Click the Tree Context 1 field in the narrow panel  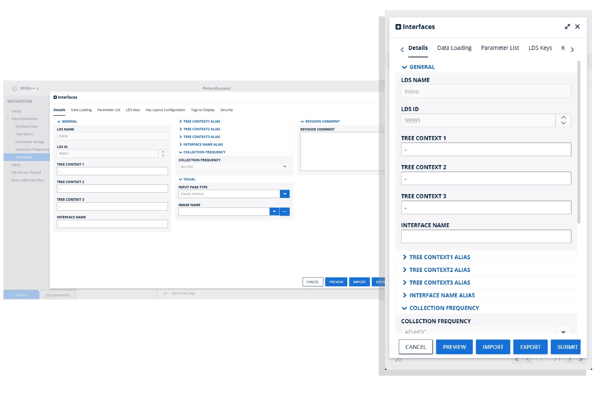pyautogui.click(x=486, y=149)
